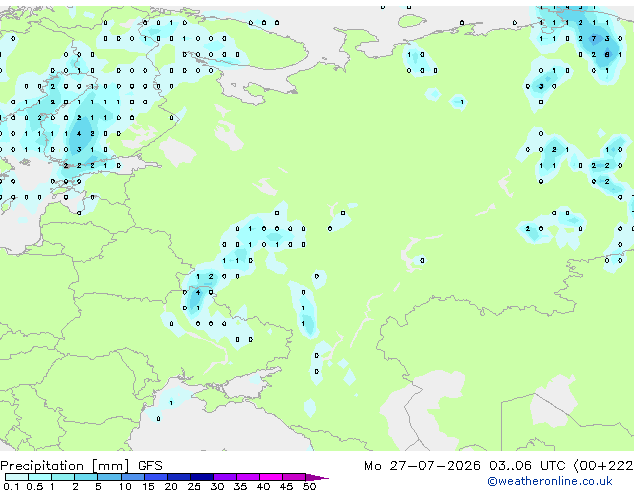
Task: Click the legend label "35"
Action: [240, 486]
